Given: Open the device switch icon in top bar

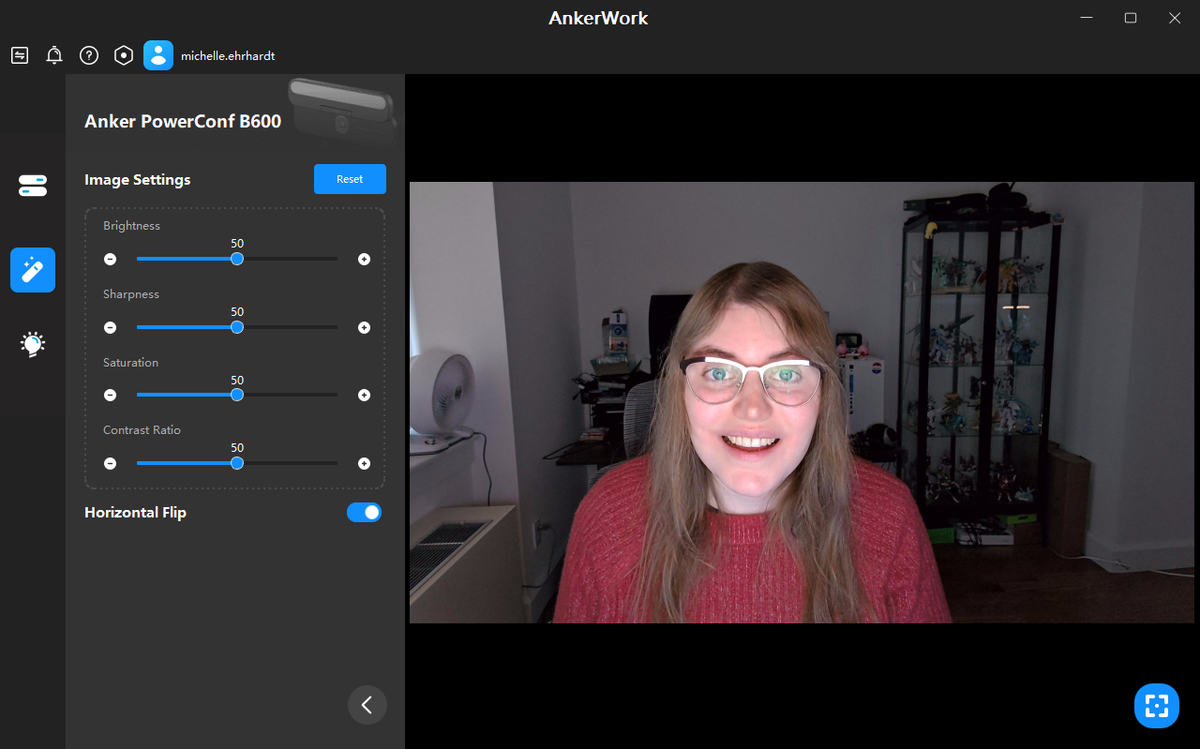Looking at the screenshot, I should [20, 56].
